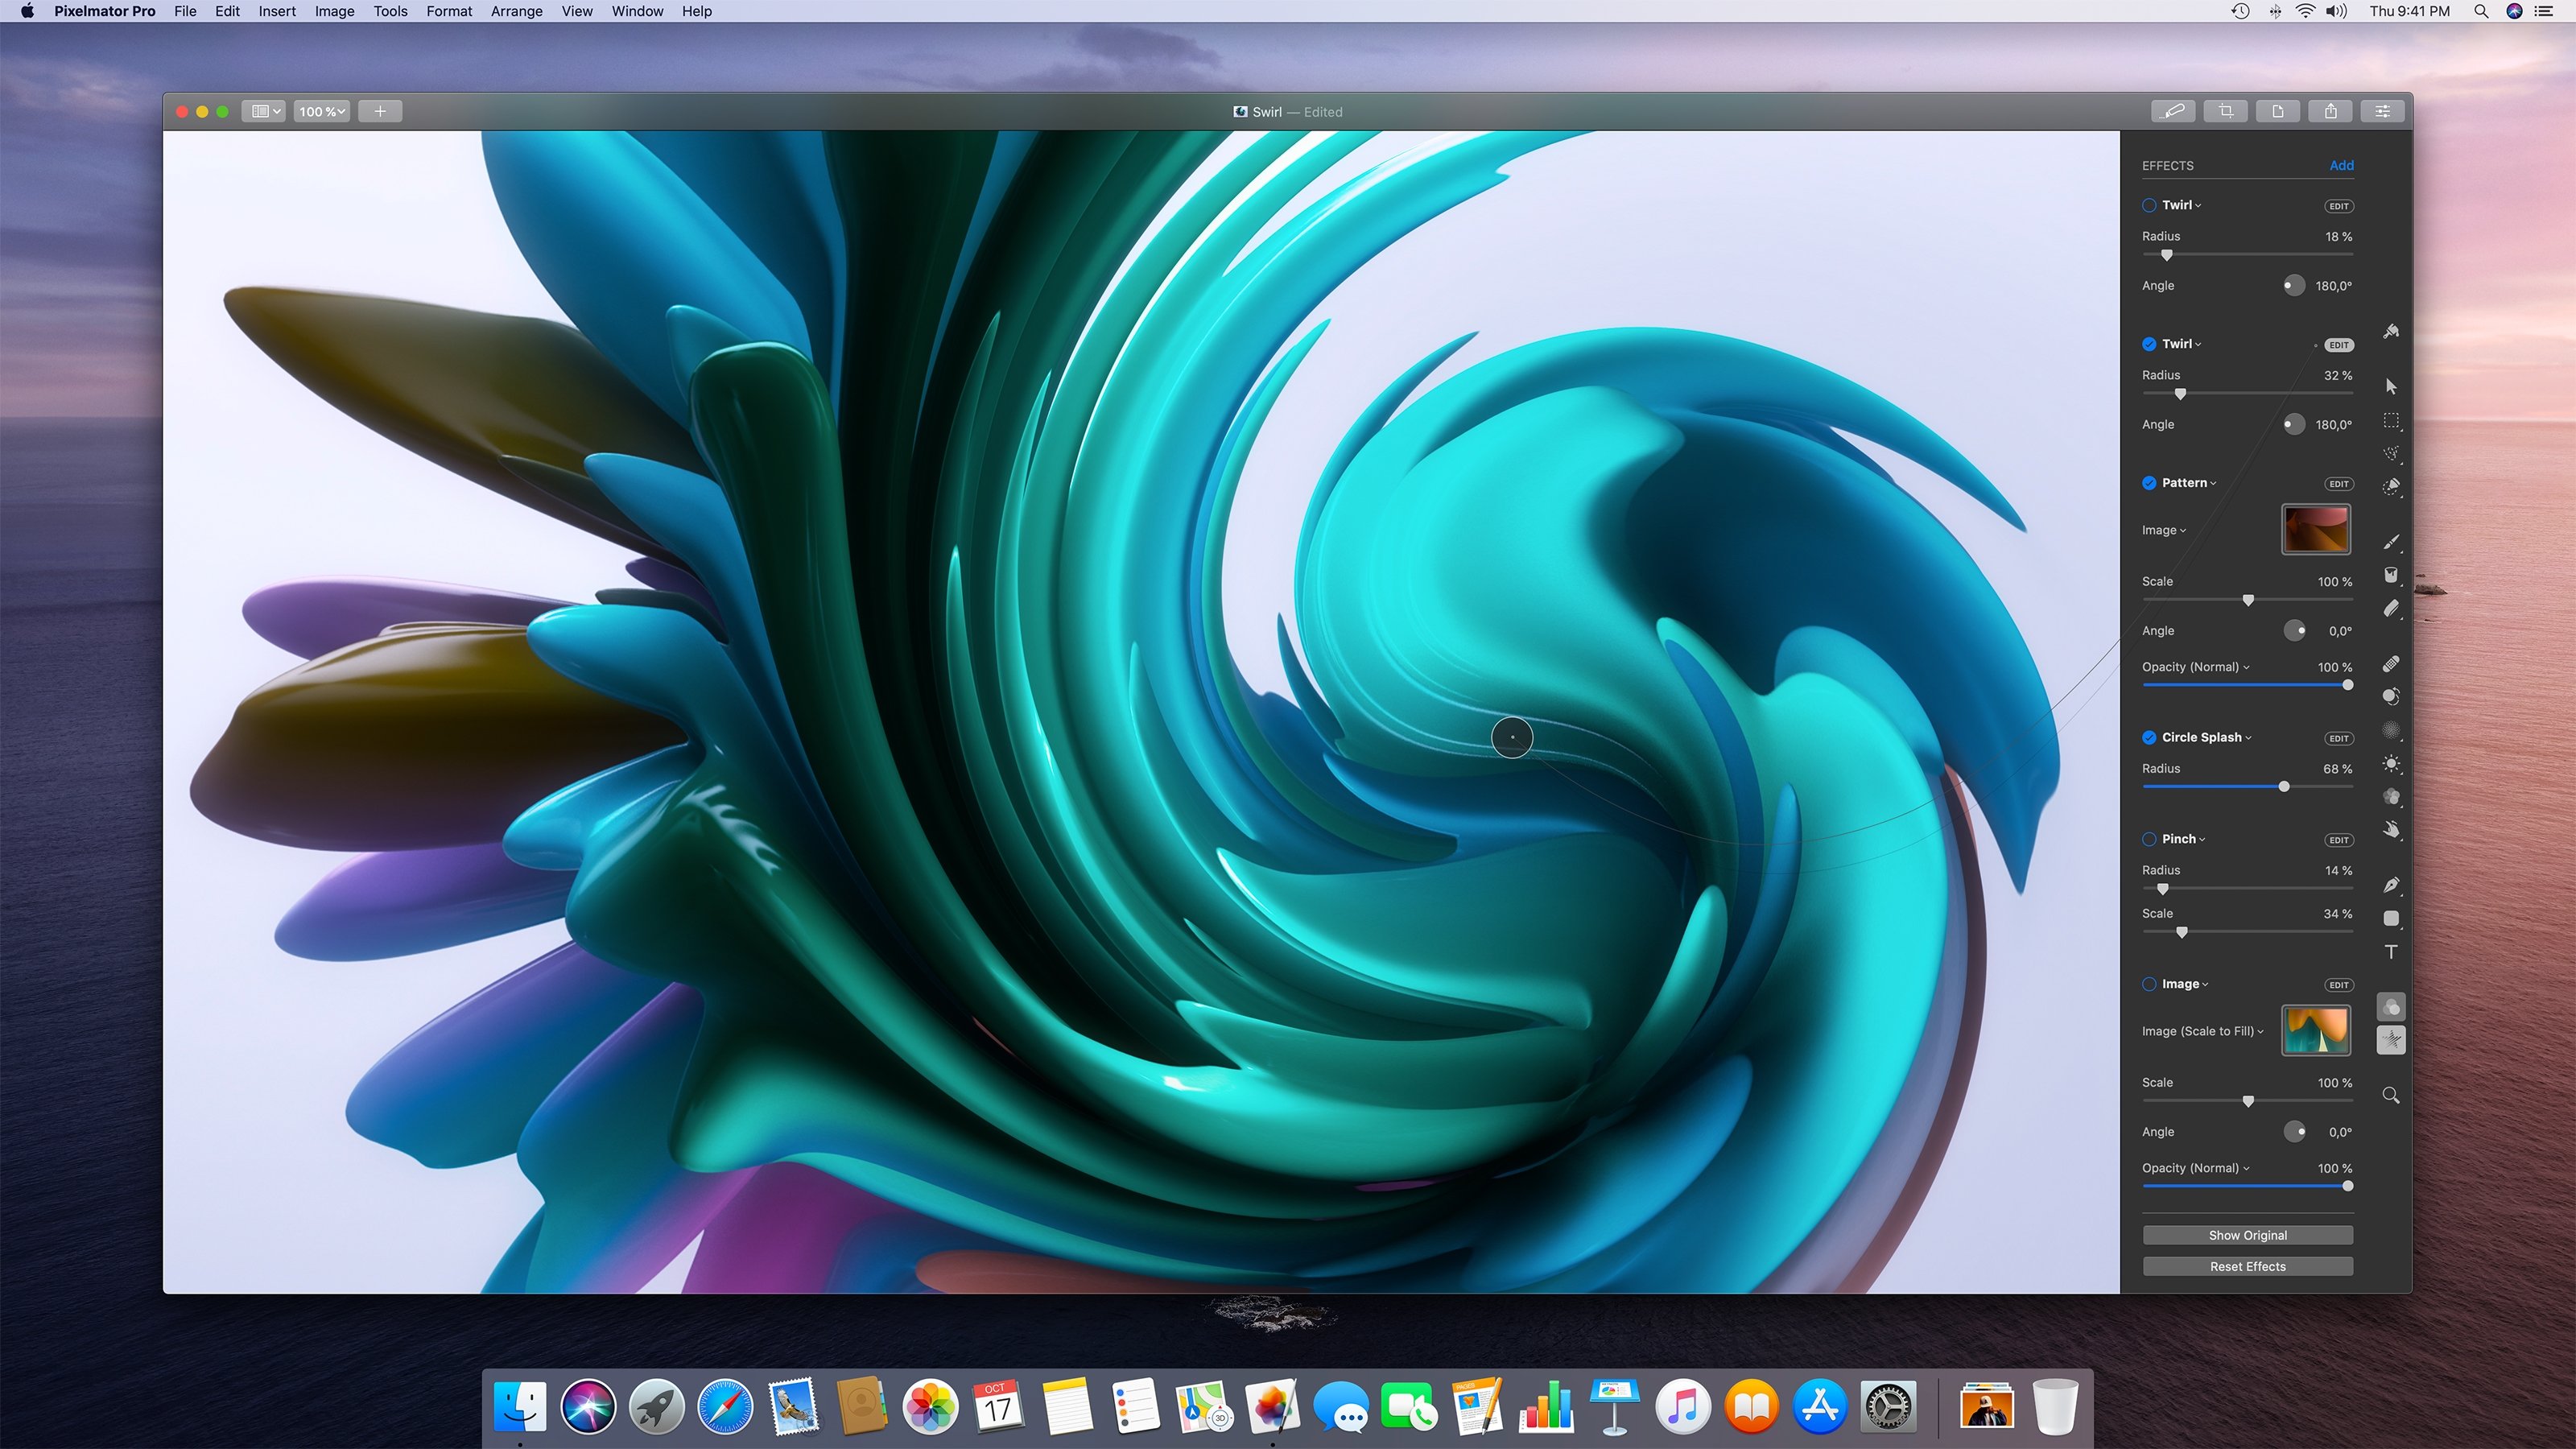Screen dimensions: 2576x1449
Task: Click the Add button in Effects panel
Action: 2343,164
